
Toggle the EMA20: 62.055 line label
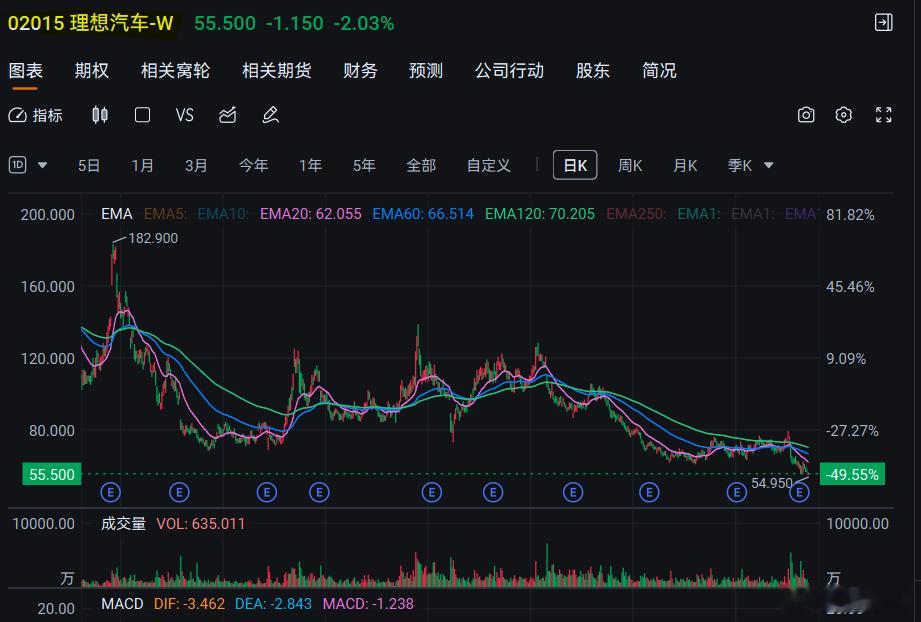(x=311, y=214)
